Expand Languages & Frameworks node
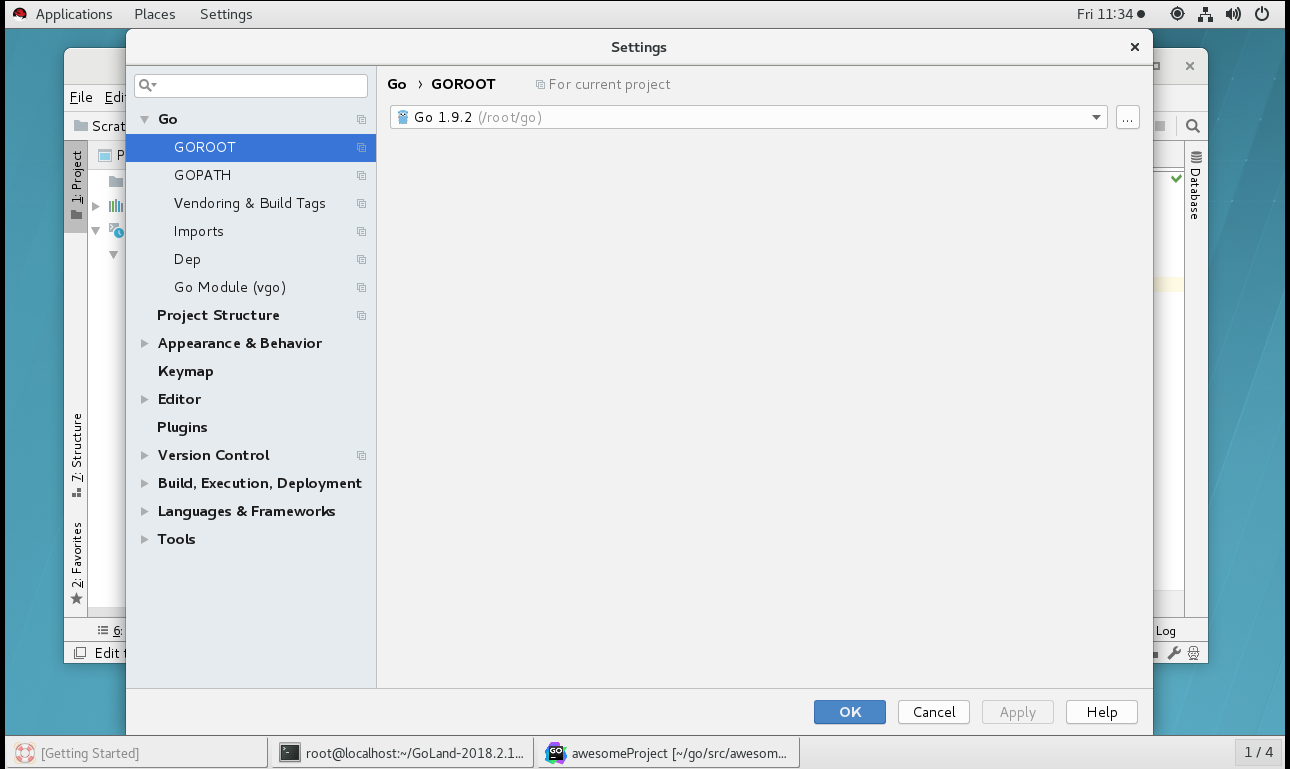This screenshot has height=769, width=1290. coord(145,511)
